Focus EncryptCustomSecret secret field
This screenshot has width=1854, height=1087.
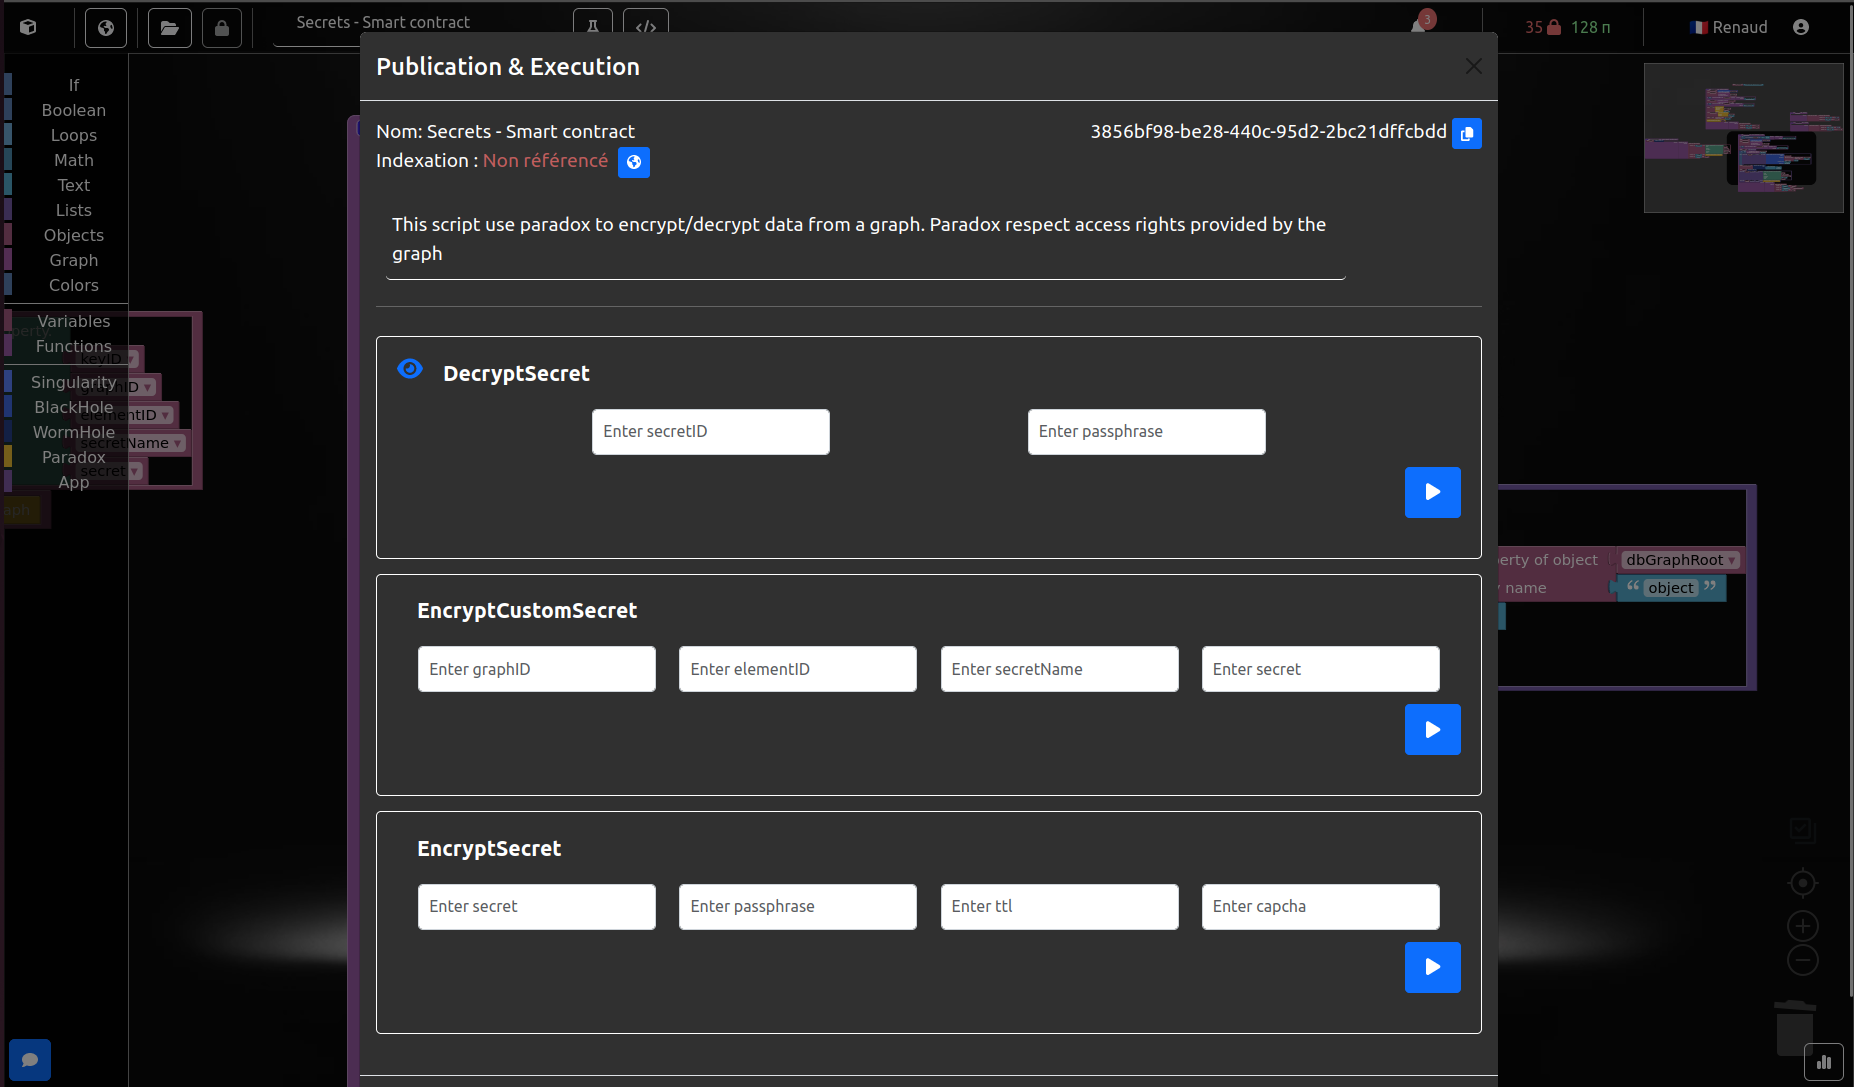[1321, 669]
